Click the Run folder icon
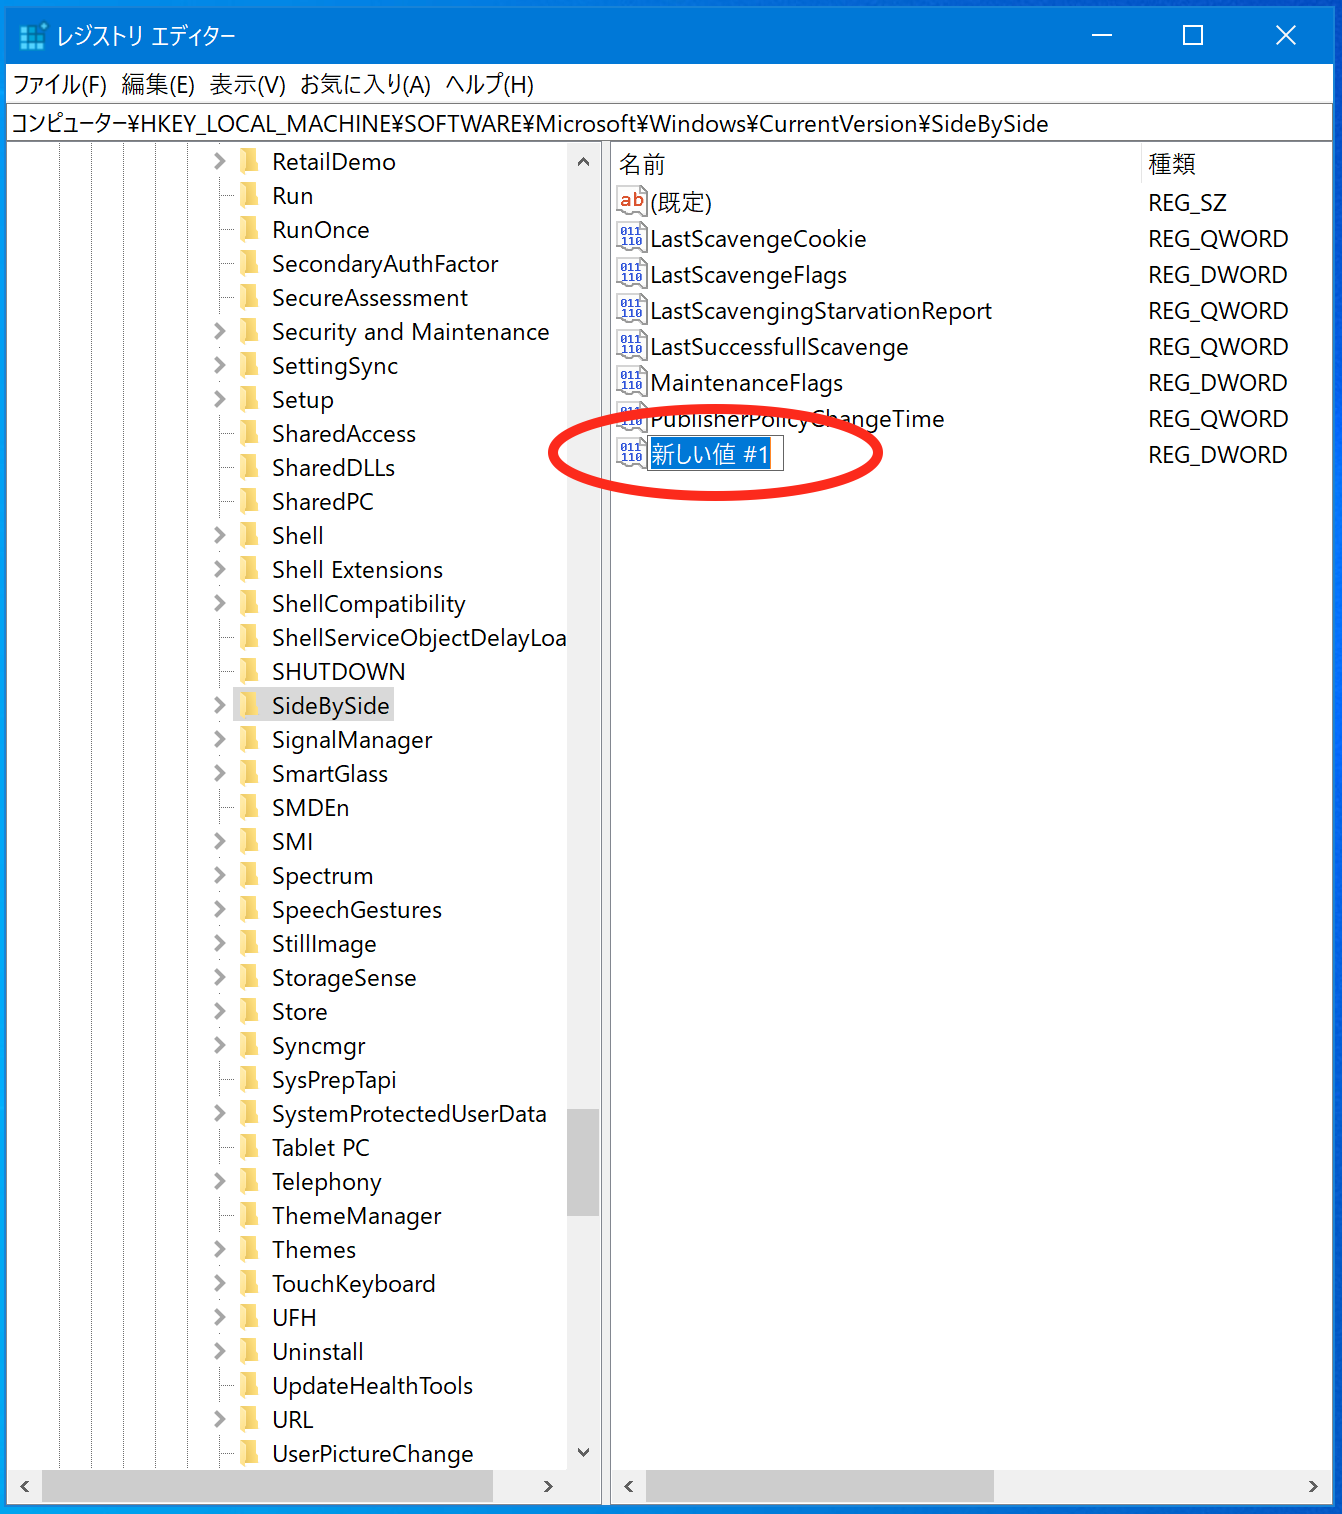 click(x=250, y=195)
